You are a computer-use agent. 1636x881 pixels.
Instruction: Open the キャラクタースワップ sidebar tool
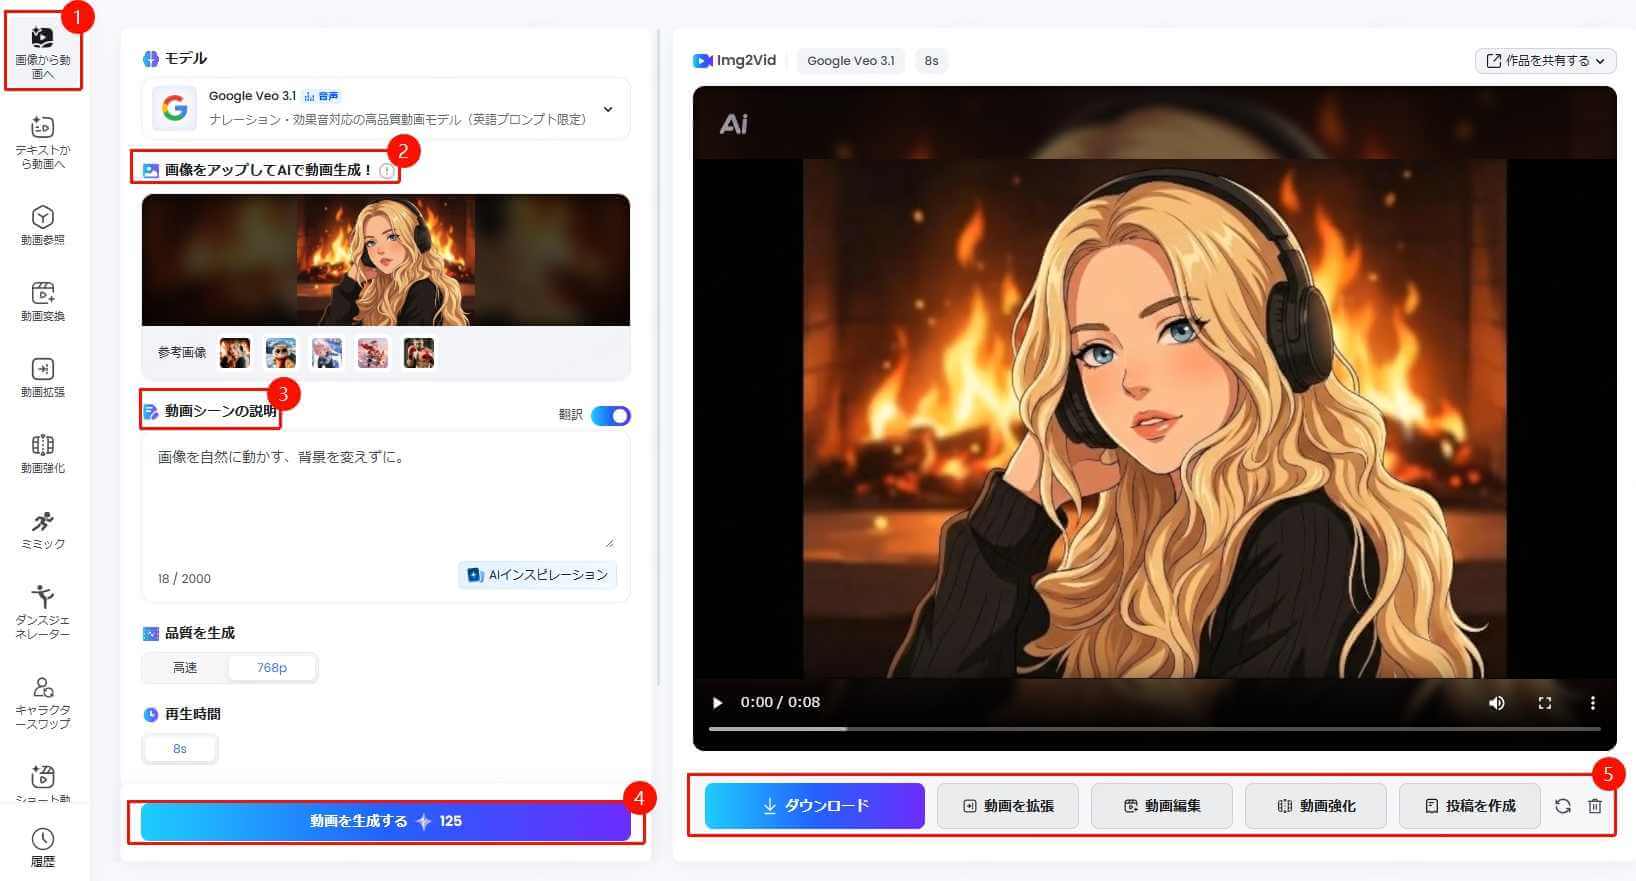(x=42, y=701)
